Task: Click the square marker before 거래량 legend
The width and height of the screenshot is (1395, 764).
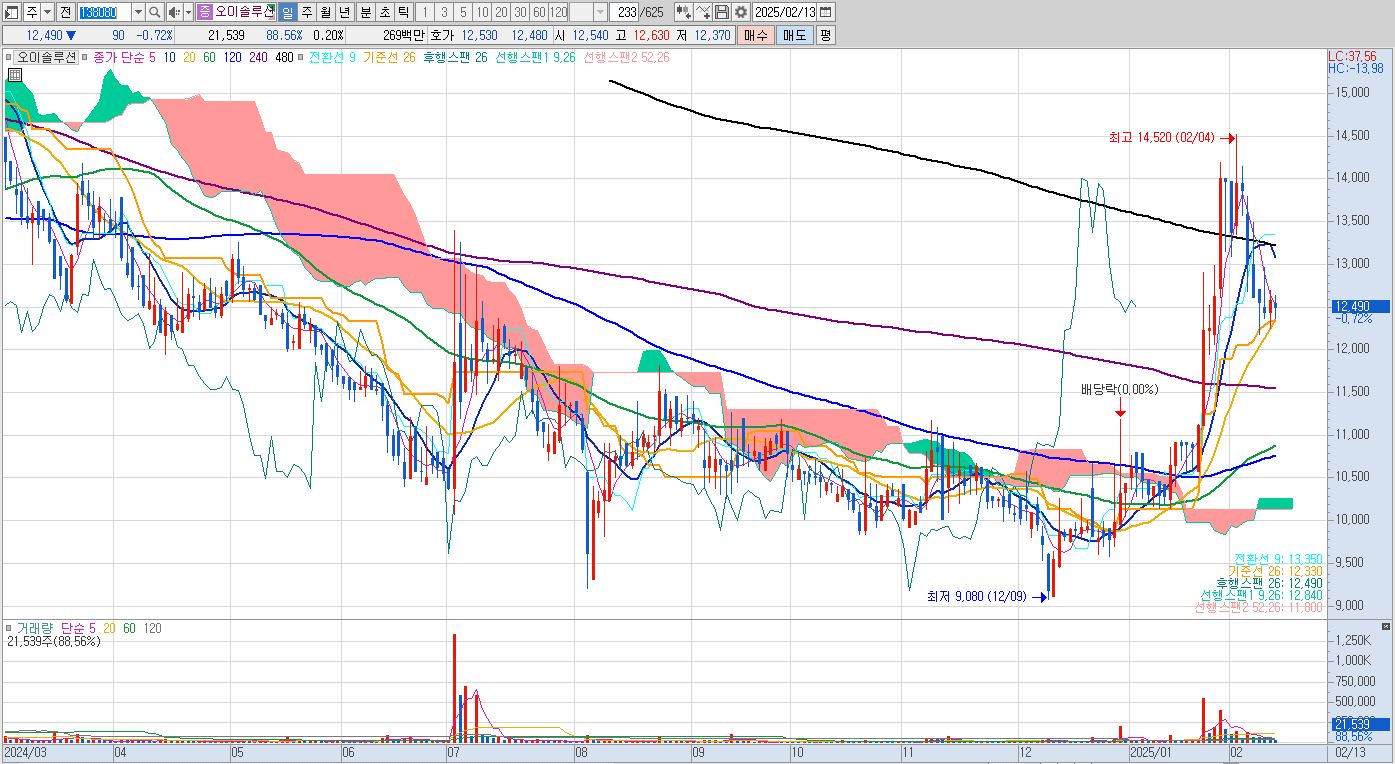Action: [10, 627]
